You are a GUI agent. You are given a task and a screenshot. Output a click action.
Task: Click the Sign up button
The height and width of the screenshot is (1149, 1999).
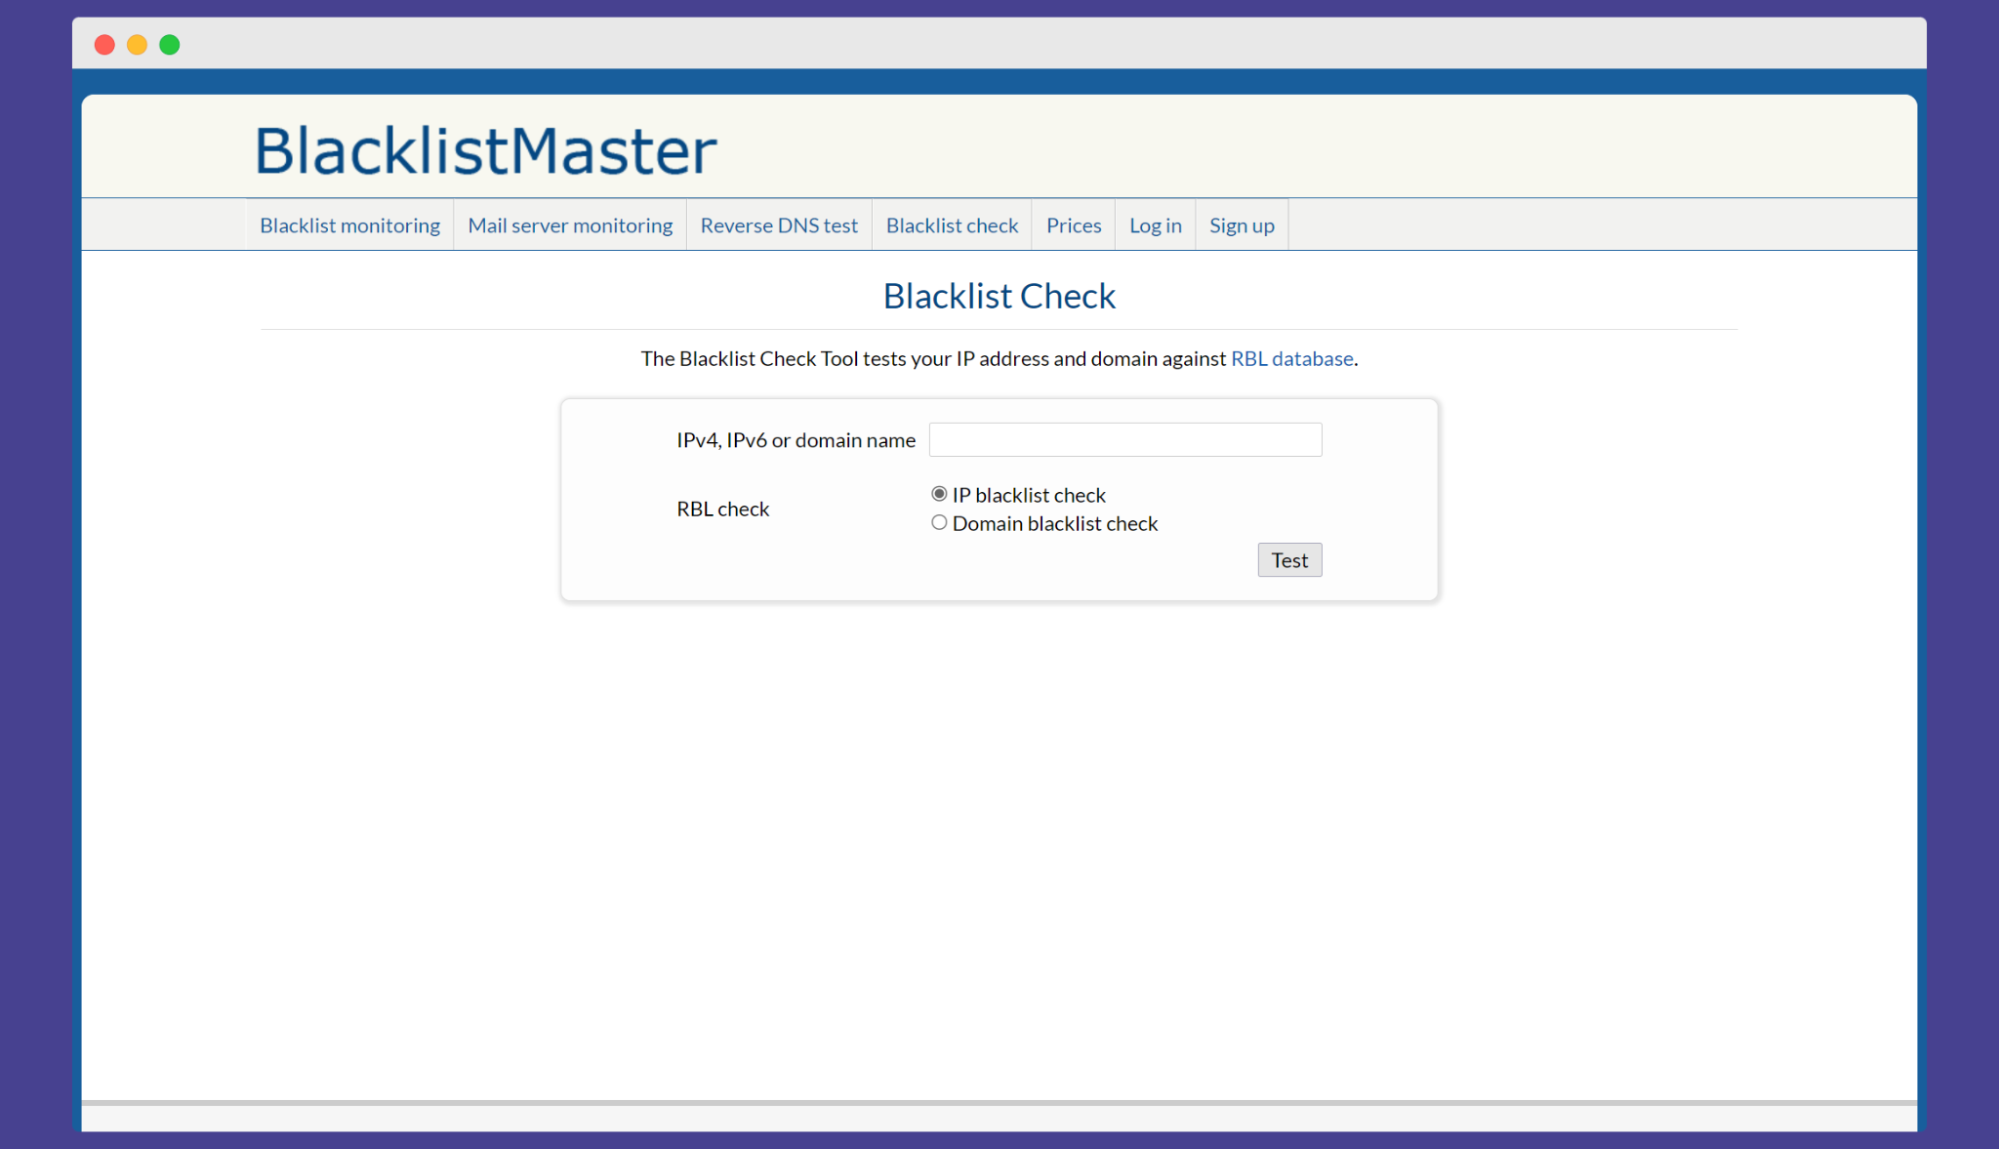pyautogui.click(x=1241, y=224)
